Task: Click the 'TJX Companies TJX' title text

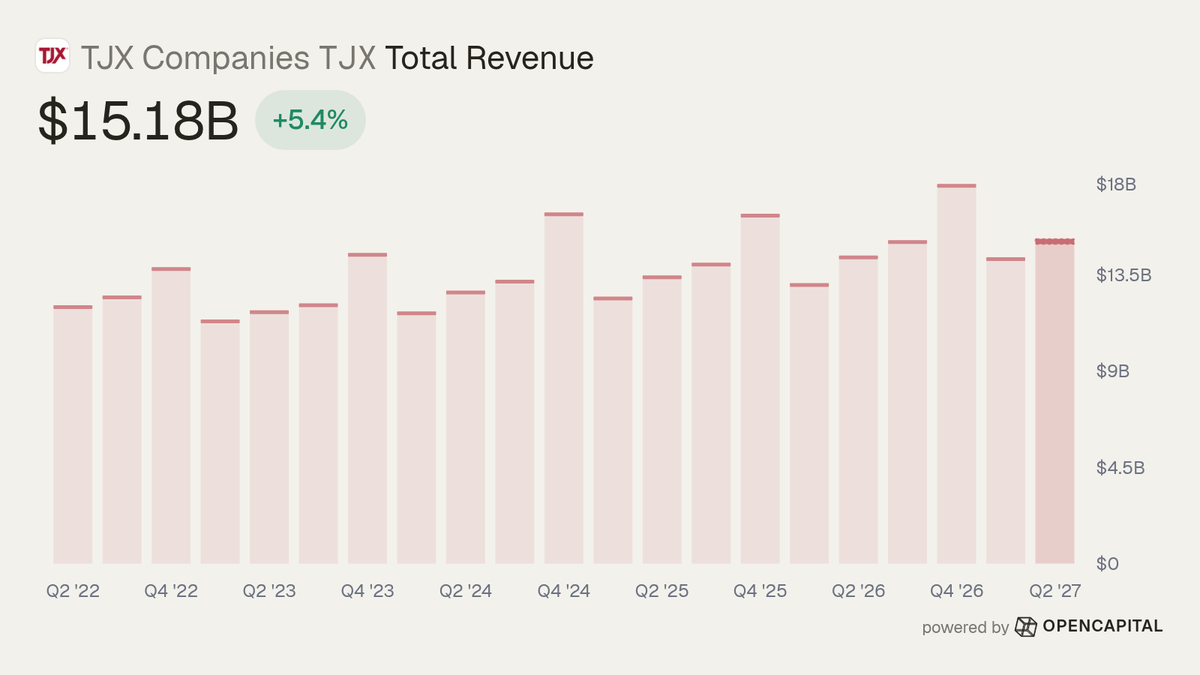Action: (229, 58)
